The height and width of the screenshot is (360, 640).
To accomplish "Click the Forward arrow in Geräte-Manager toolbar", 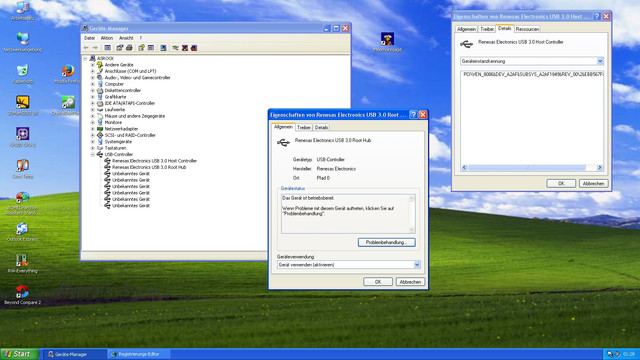I will pos(95,48).
